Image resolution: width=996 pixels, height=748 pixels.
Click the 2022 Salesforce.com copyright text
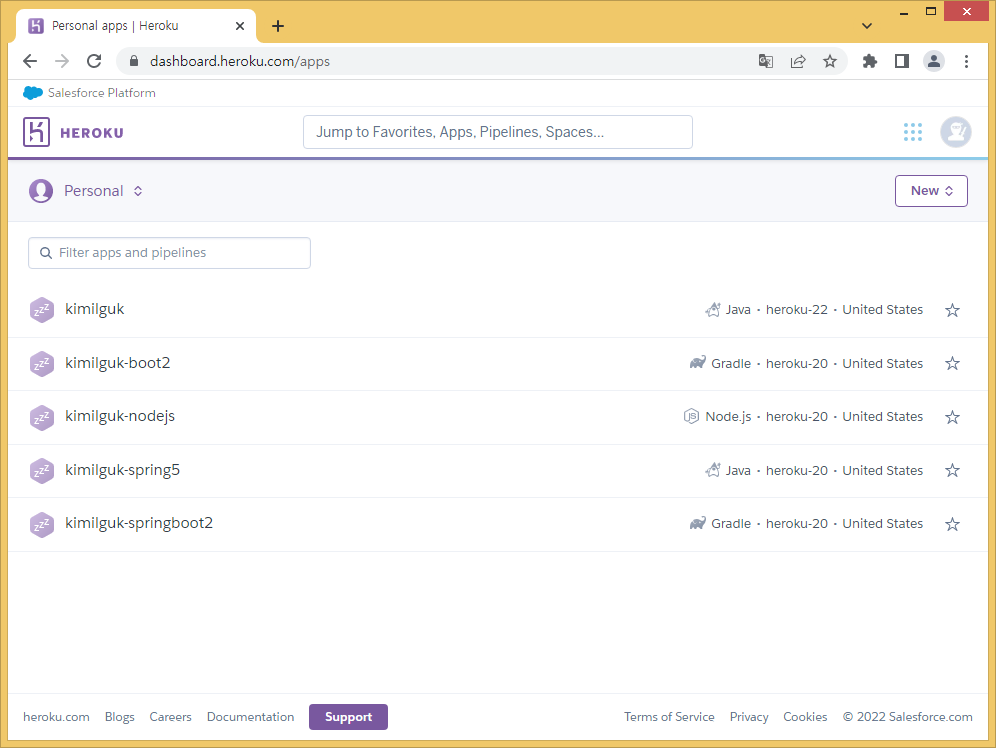click(908, 717)
